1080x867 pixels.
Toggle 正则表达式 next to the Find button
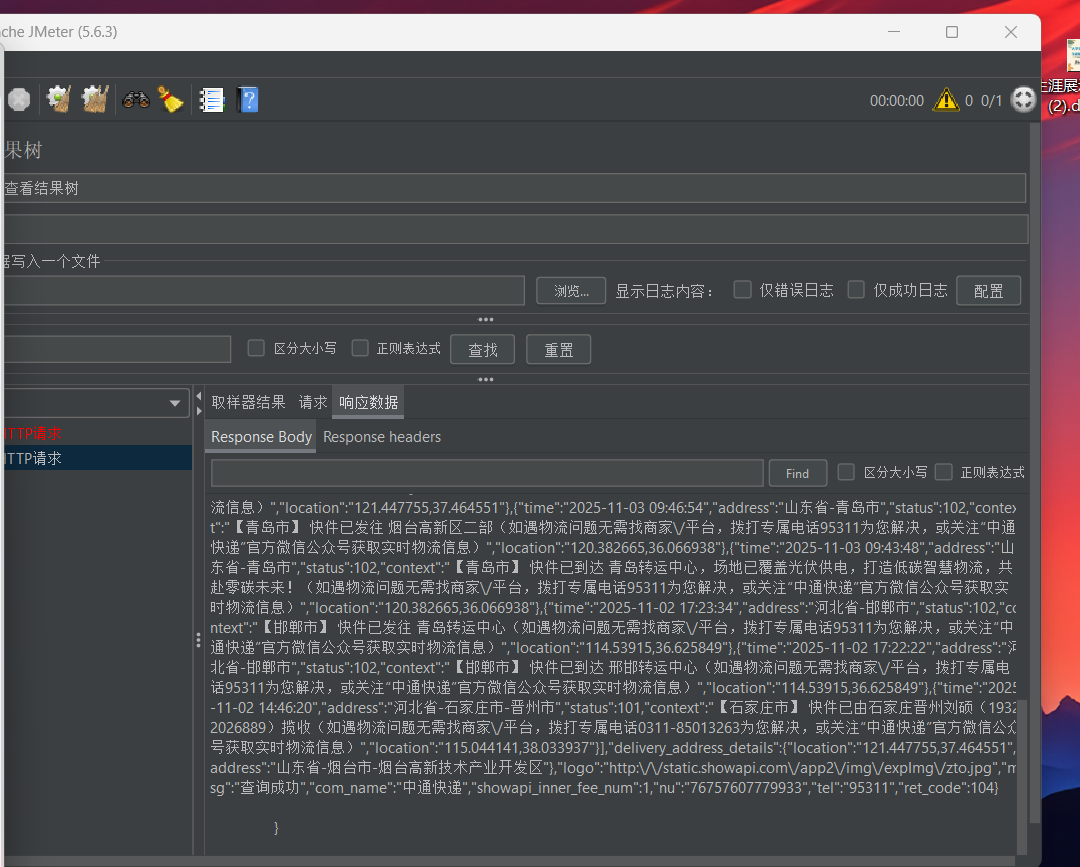[944, 472]
